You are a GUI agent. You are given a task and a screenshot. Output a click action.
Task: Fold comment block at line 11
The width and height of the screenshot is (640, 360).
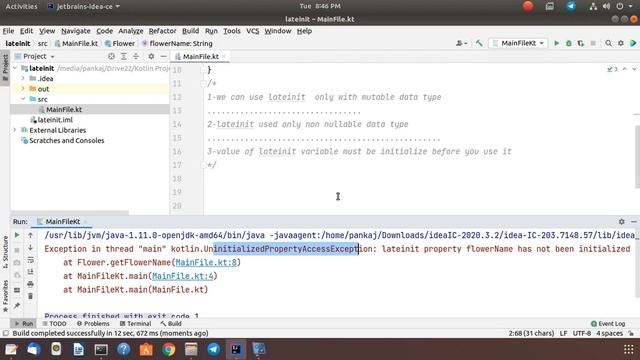(x=203, y=84)
